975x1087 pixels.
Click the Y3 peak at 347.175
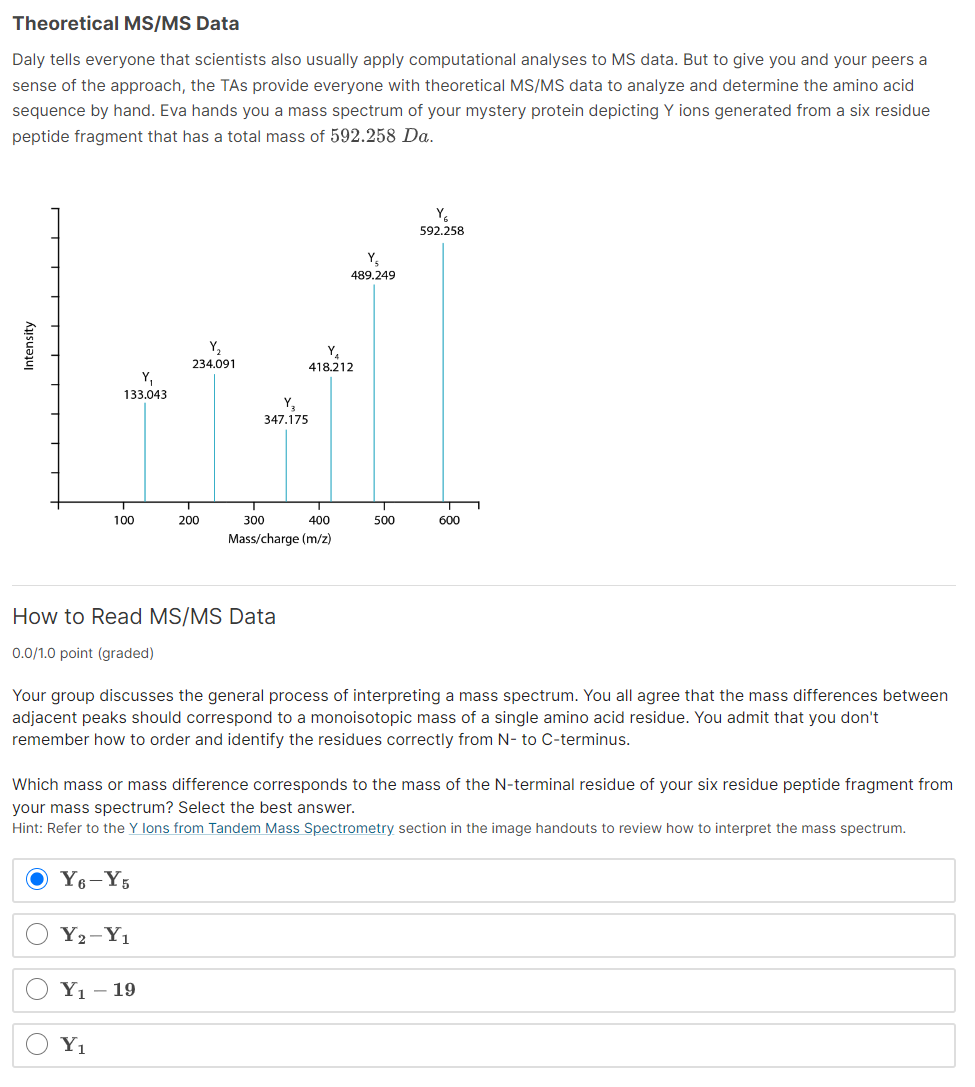286,465
